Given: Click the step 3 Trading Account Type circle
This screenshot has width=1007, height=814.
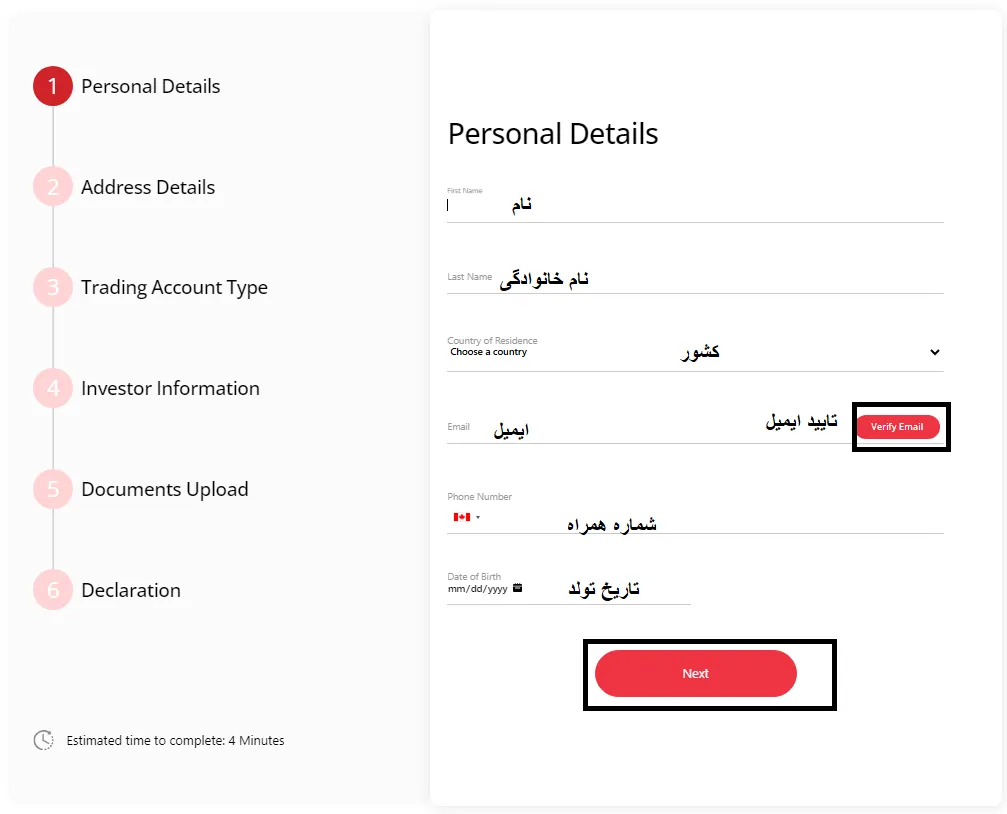Looking at the screenshot, I should click(52, 287).
